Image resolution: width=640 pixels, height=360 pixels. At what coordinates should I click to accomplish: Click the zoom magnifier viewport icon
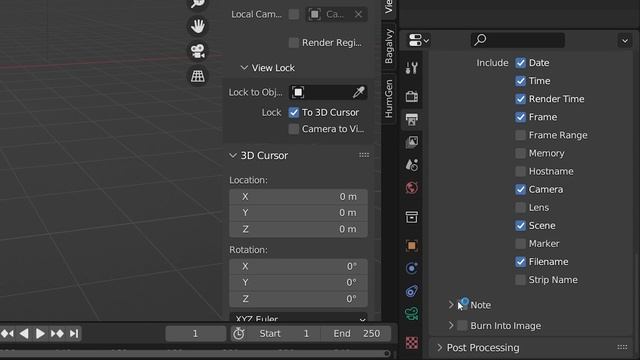click(x=198, y=4)
